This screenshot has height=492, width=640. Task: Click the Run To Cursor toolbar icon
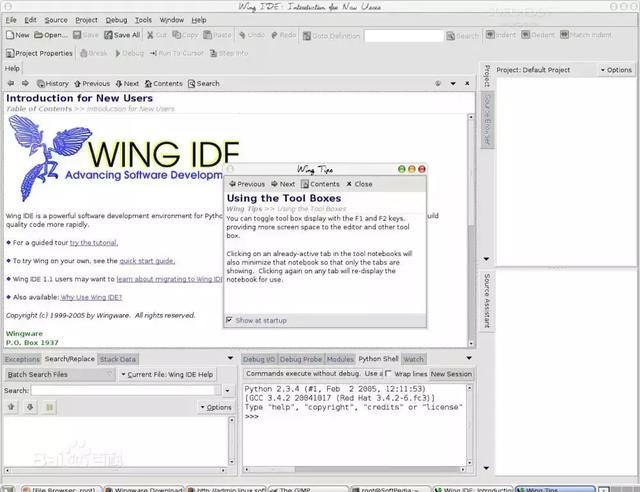click(176, 53)
